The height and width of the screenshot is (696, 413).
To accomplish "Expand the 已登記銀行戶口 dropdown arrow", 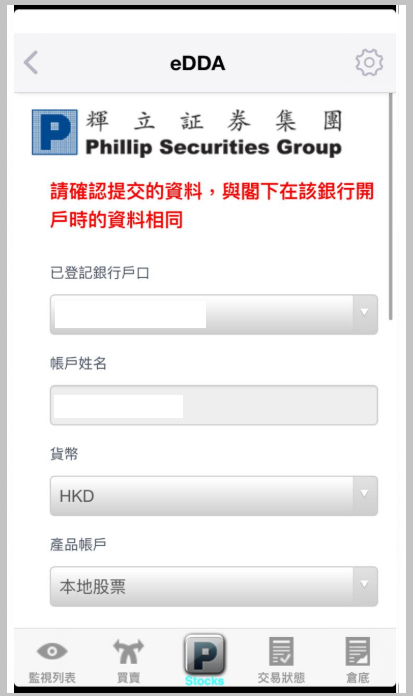I will tap(364, 313).
